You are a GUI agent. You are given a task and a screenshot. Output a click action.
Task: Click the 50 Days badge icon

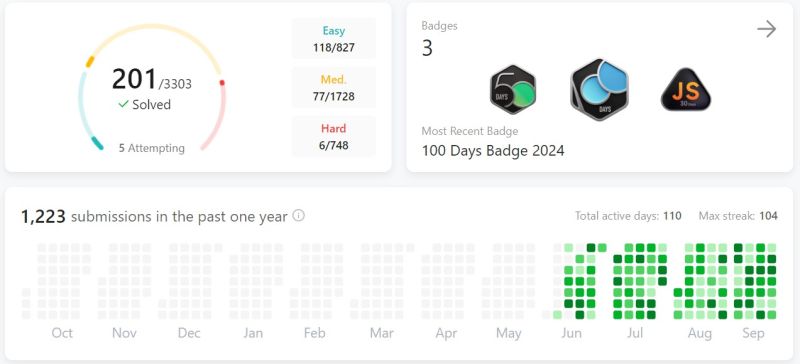pyautogui.click(x=513, y=90)
